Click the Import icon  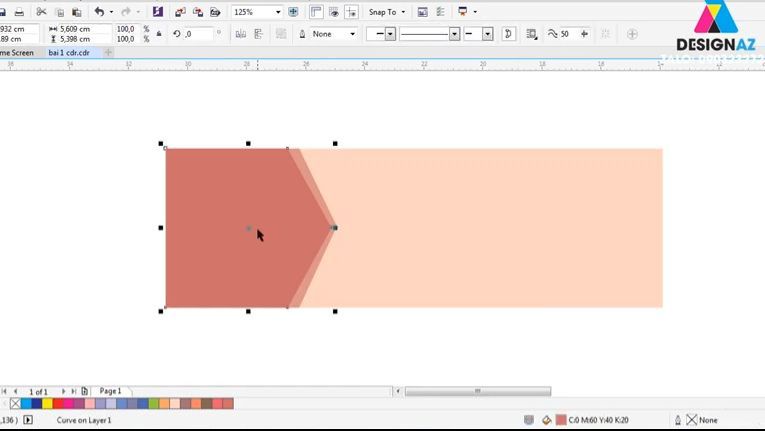tap(179, 12)
